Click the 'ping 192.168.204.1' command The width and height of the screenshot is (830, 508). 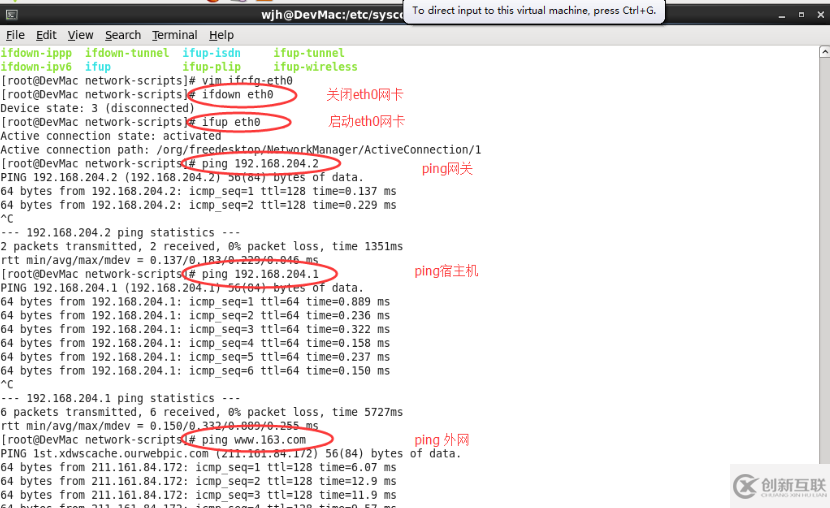pyautogui.click(x=260, y=274)
